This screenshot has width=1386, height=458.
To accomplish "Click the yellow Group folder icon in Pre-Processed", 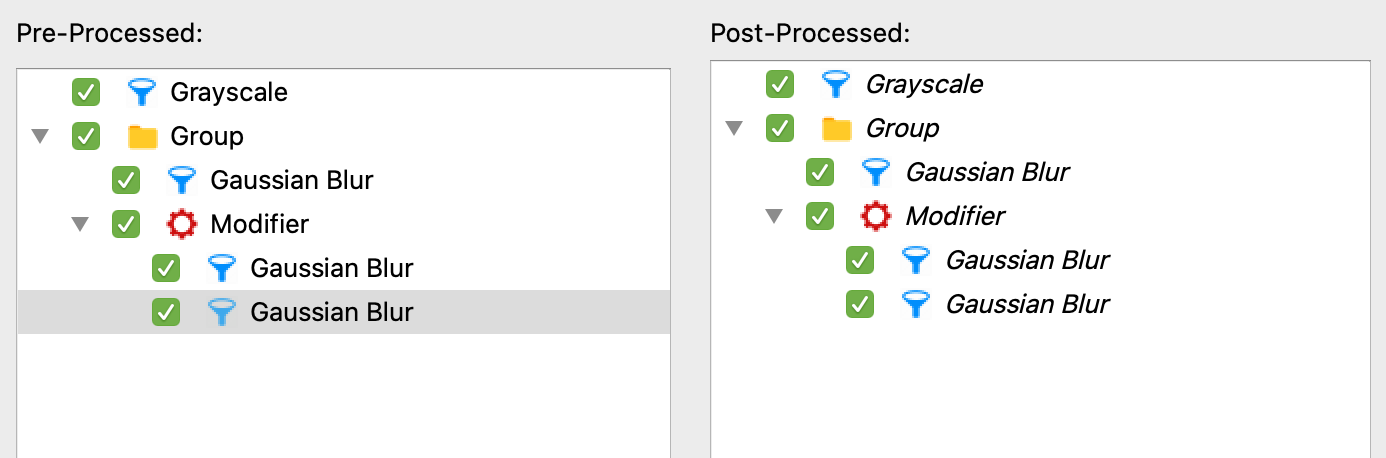I will (143, 137).
